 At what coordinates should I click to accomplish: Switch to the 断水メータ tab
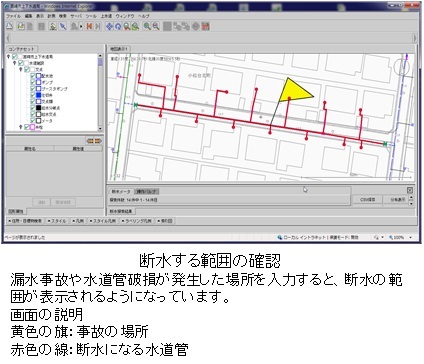tap(121, 191)
